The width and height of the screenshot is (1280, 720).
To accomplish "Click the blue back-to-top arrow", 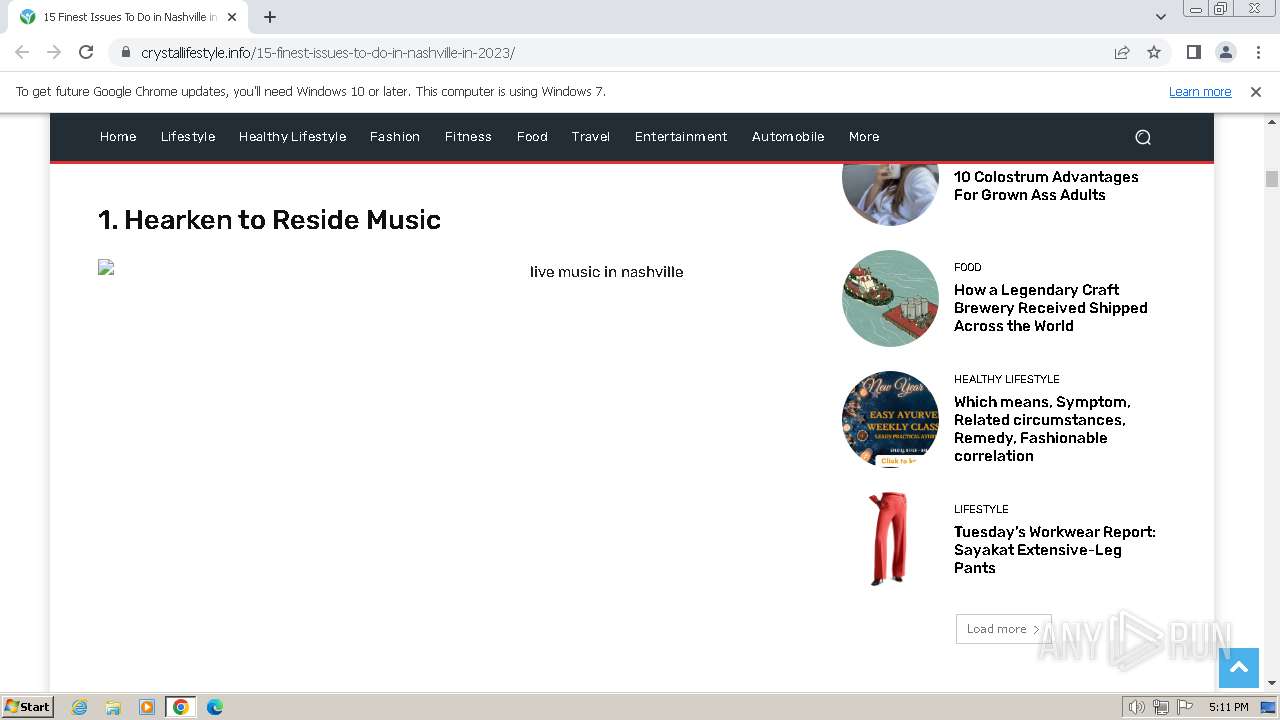I will [x=1238, y=668].
